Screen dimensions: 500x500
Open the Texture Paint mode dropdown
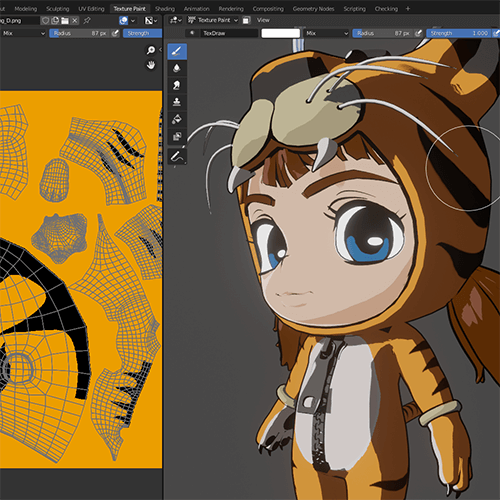click(x=213, y=20)
